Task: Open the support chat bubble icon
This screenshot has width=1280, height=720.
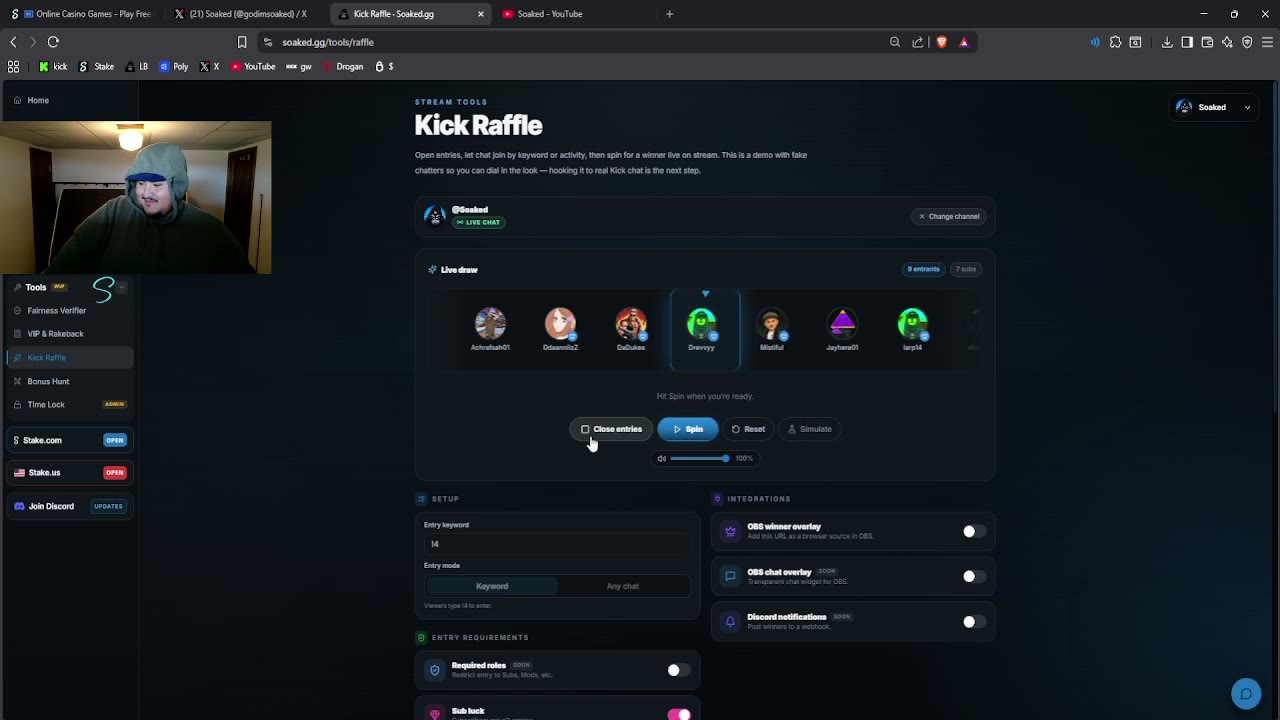Action: click(x=1246, y=694)
